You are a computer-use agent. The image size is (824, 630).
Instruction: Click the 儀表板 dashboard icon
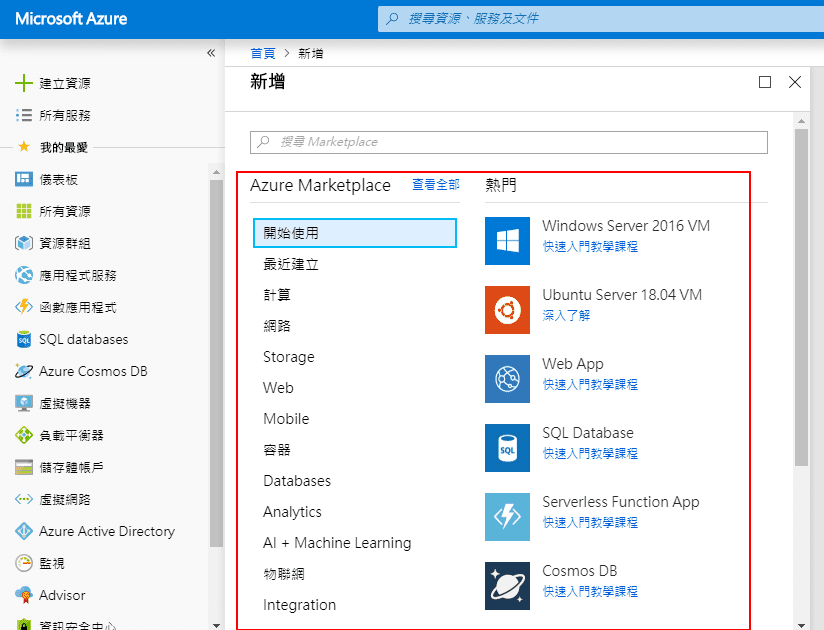click(24, 179)
